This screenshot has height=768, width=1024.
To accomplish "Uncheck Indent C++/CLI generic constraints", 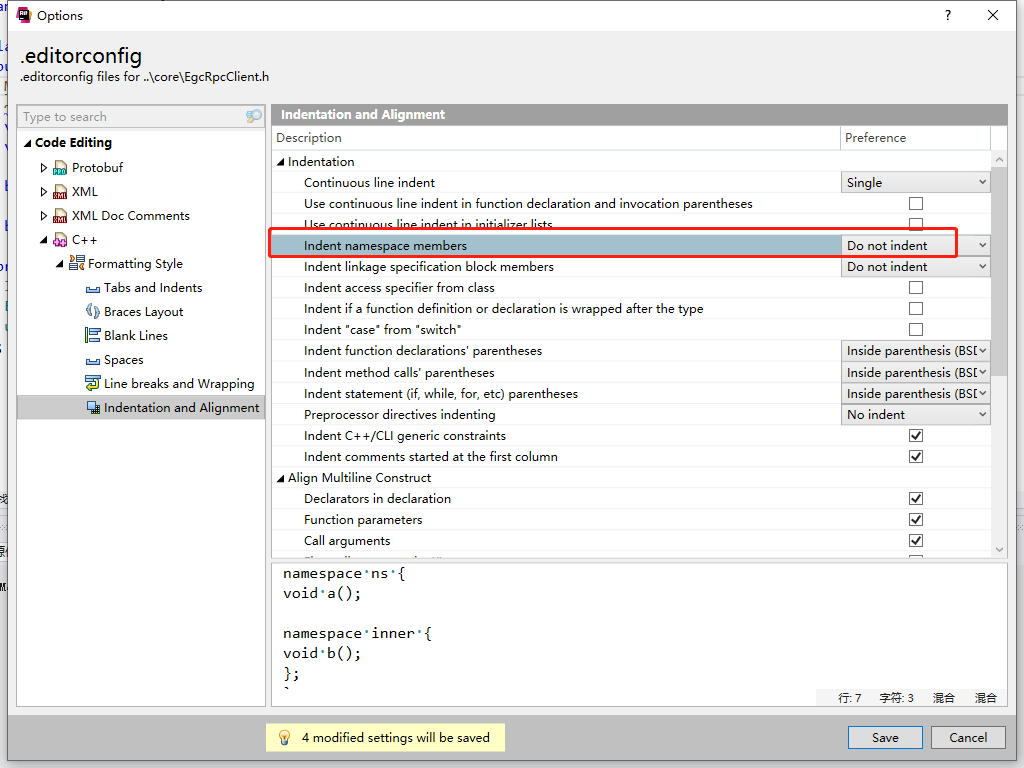I will 916,435.
